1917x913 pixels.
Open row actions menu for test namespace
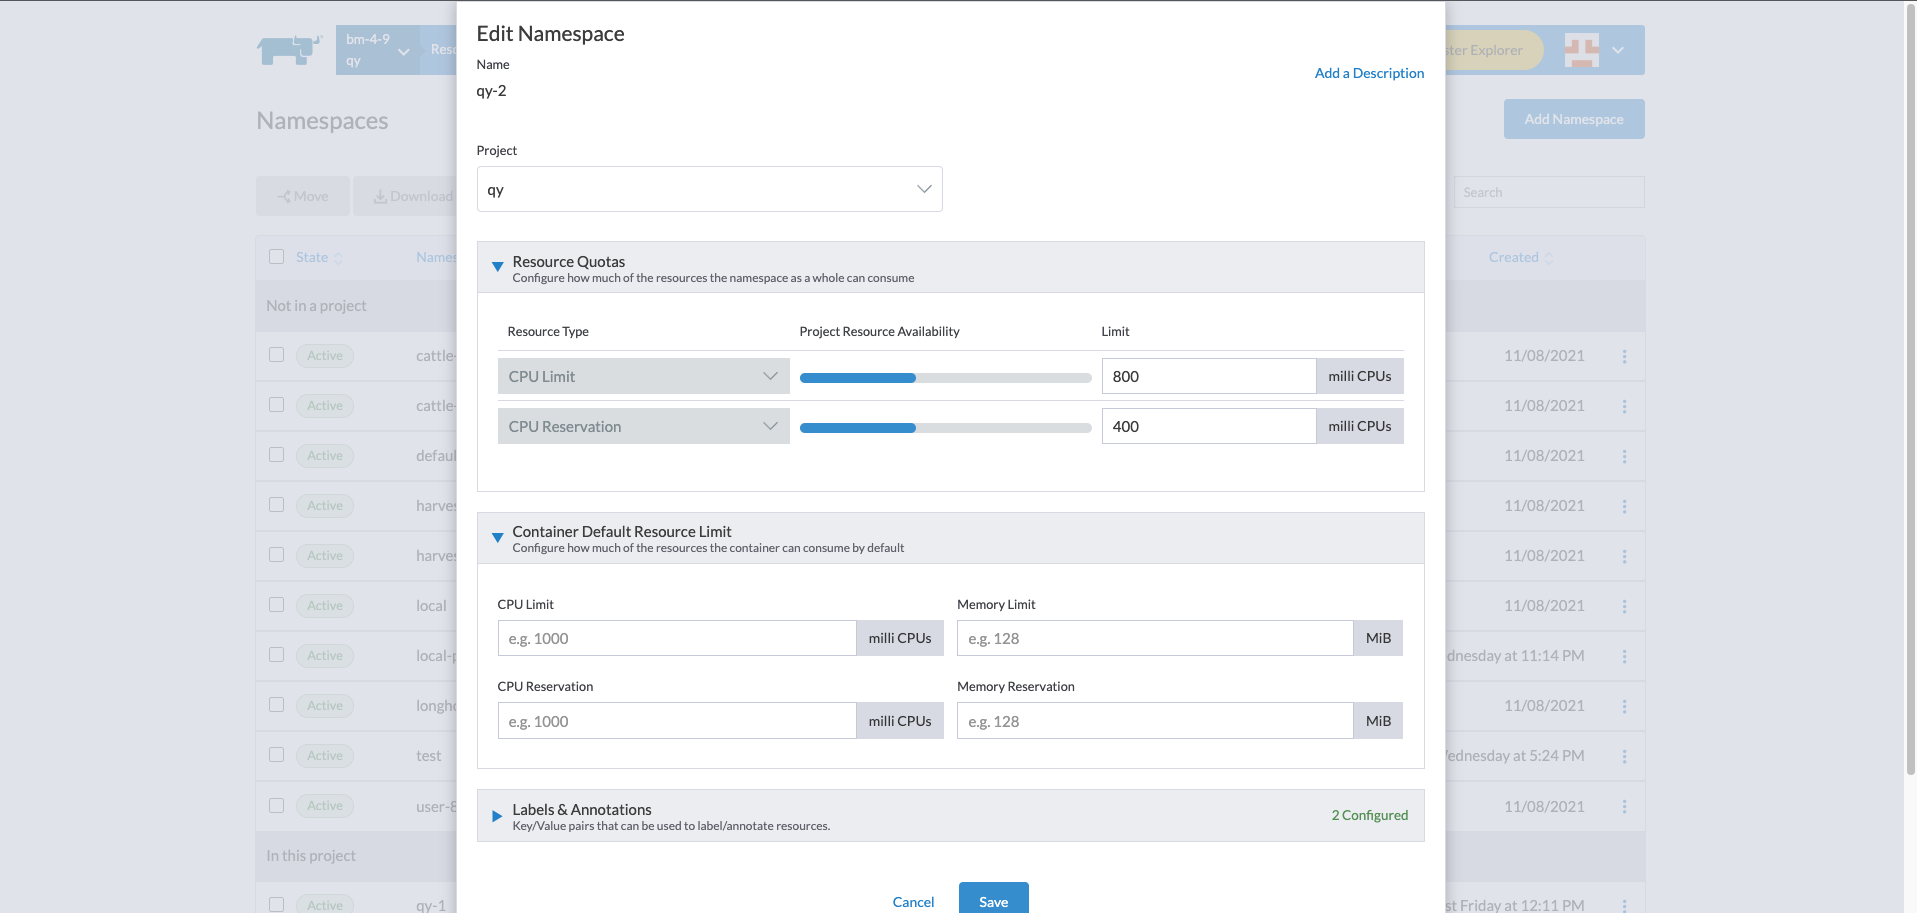(x=1624, y=756)
